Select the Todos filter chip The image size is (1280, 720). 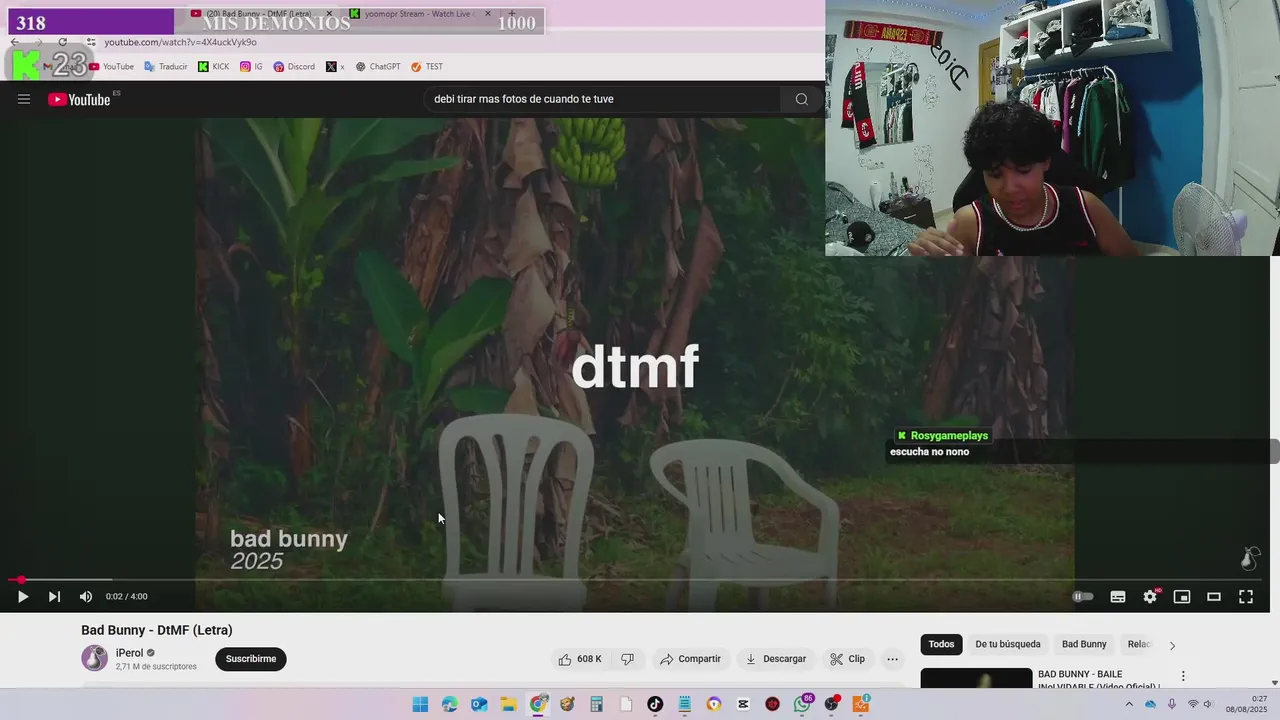tap(941, 645)
